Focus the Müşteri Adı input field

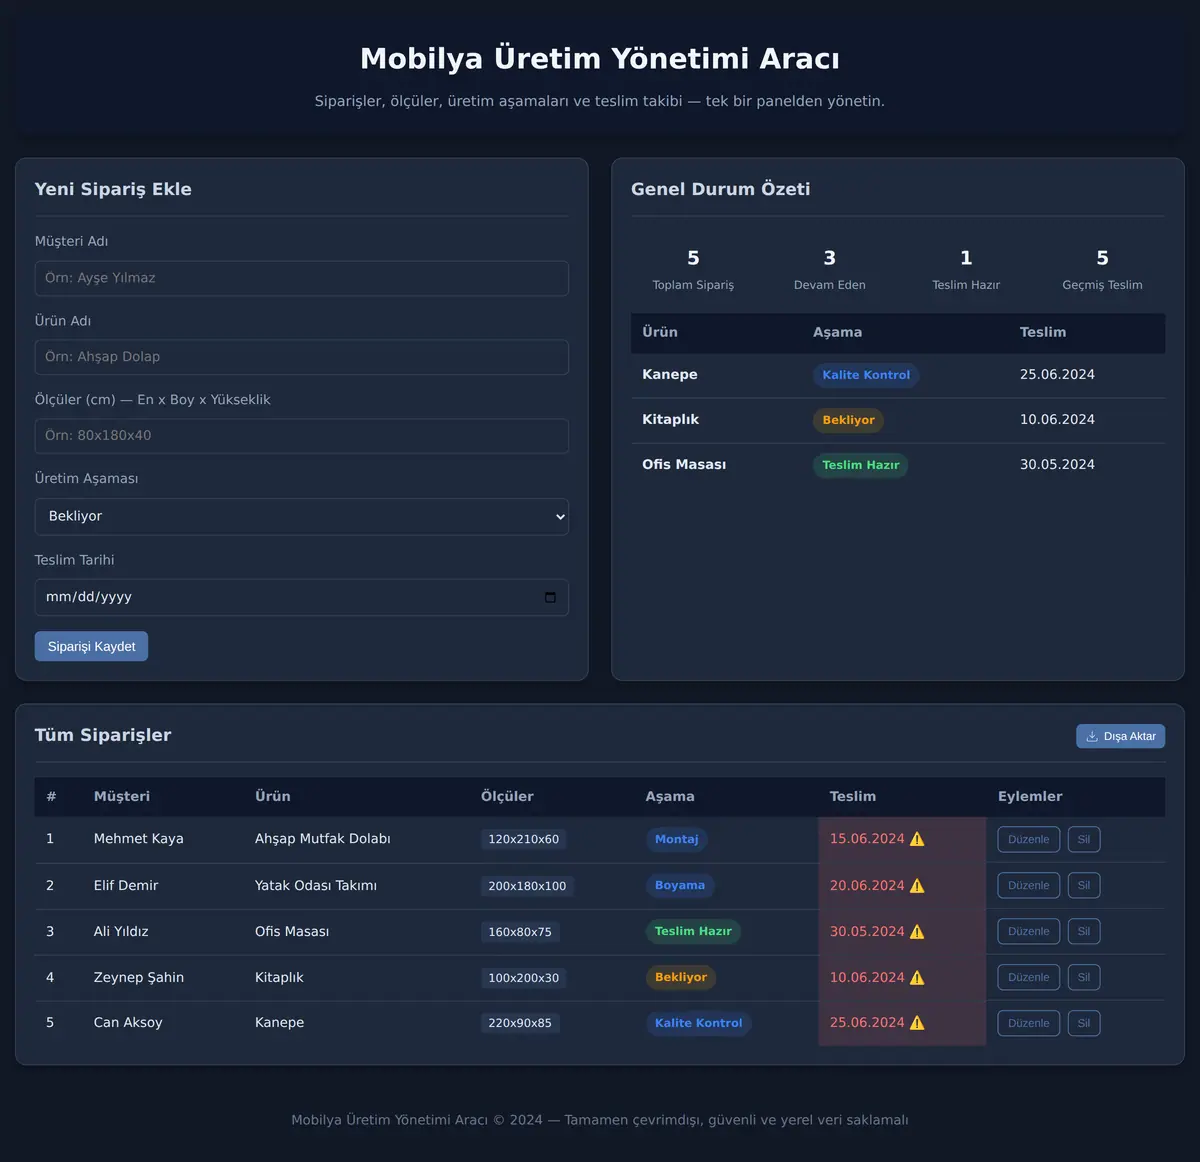click(302, 278)
